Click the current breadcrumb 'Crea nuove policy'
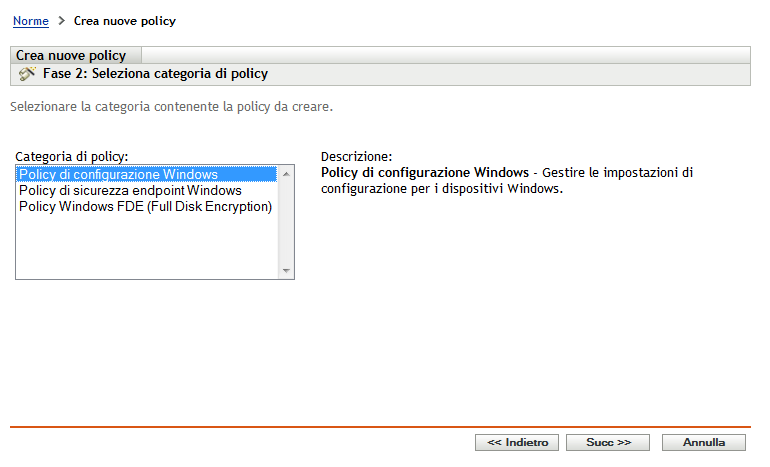770x467 pixels. coord(125,20)
